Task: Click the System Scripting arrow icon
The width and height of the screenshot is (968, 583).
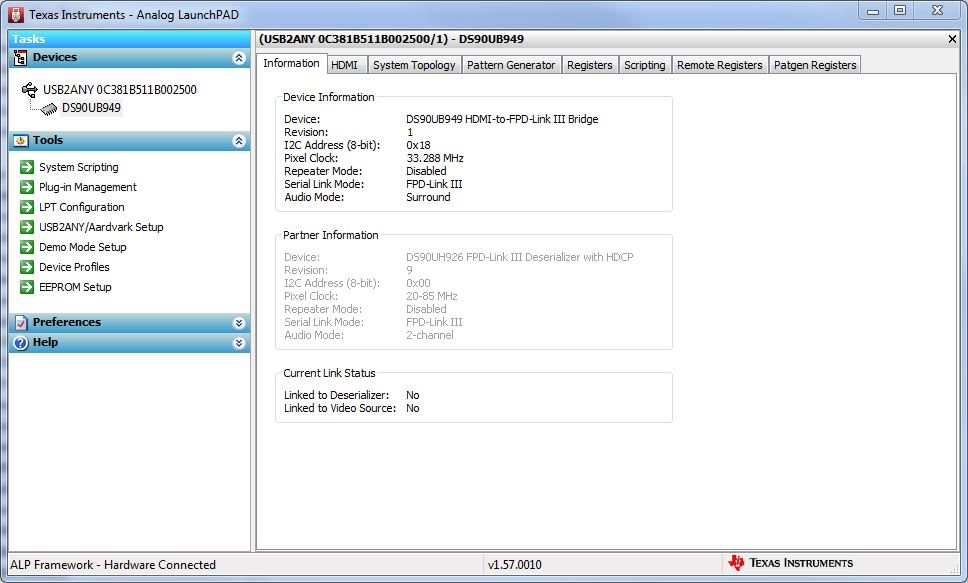Action: (x=27, y=167)
